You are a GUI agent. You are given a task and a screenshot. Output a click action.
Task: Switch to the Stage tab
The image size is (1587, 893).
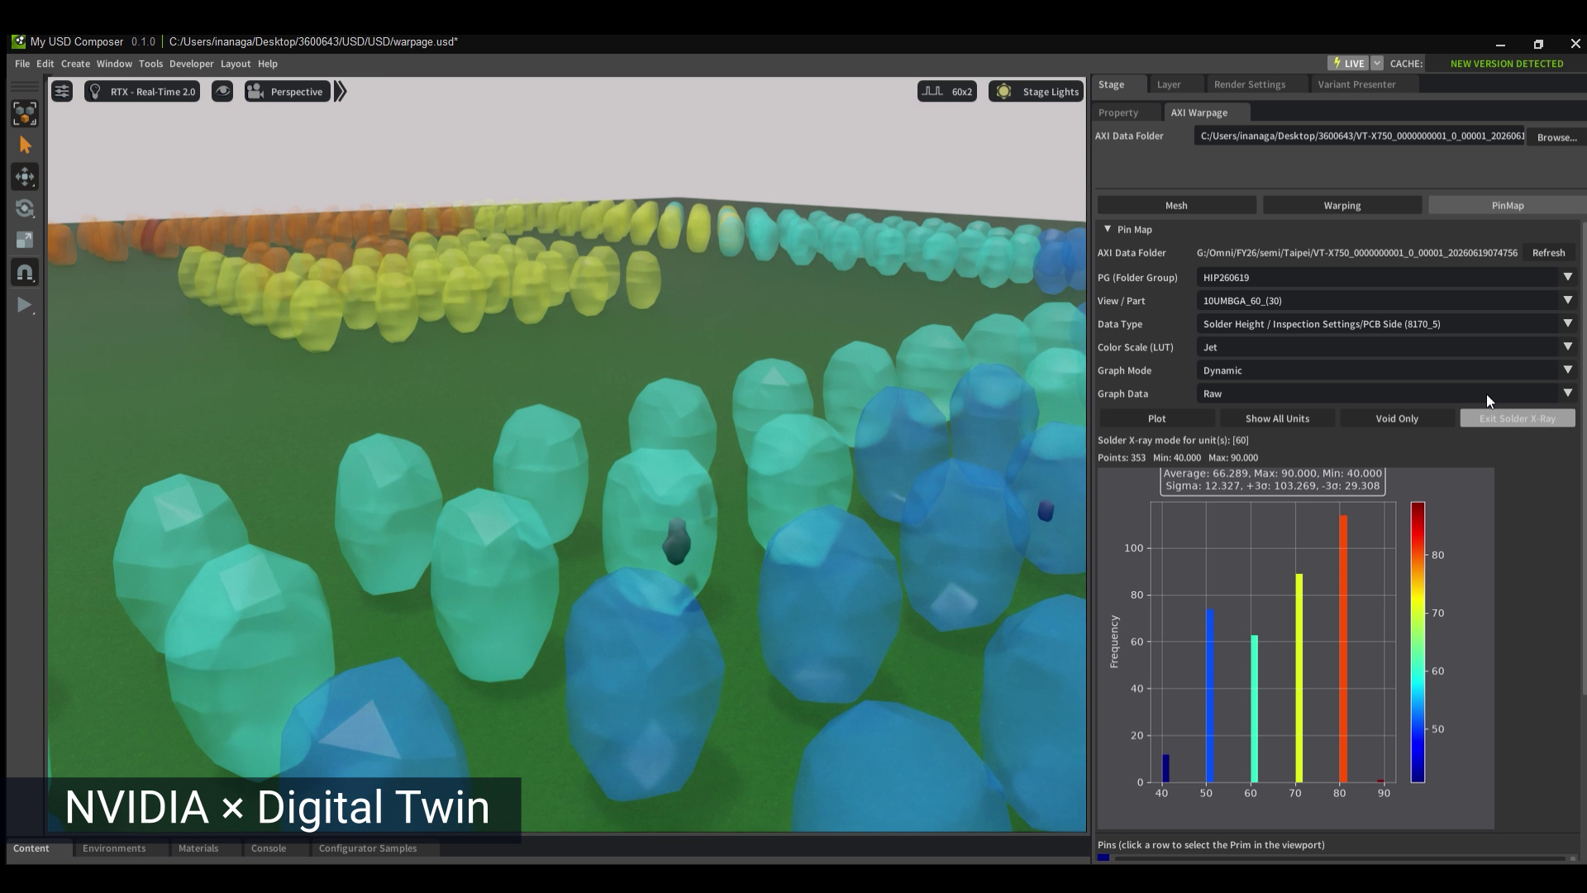pos(1112,85)
